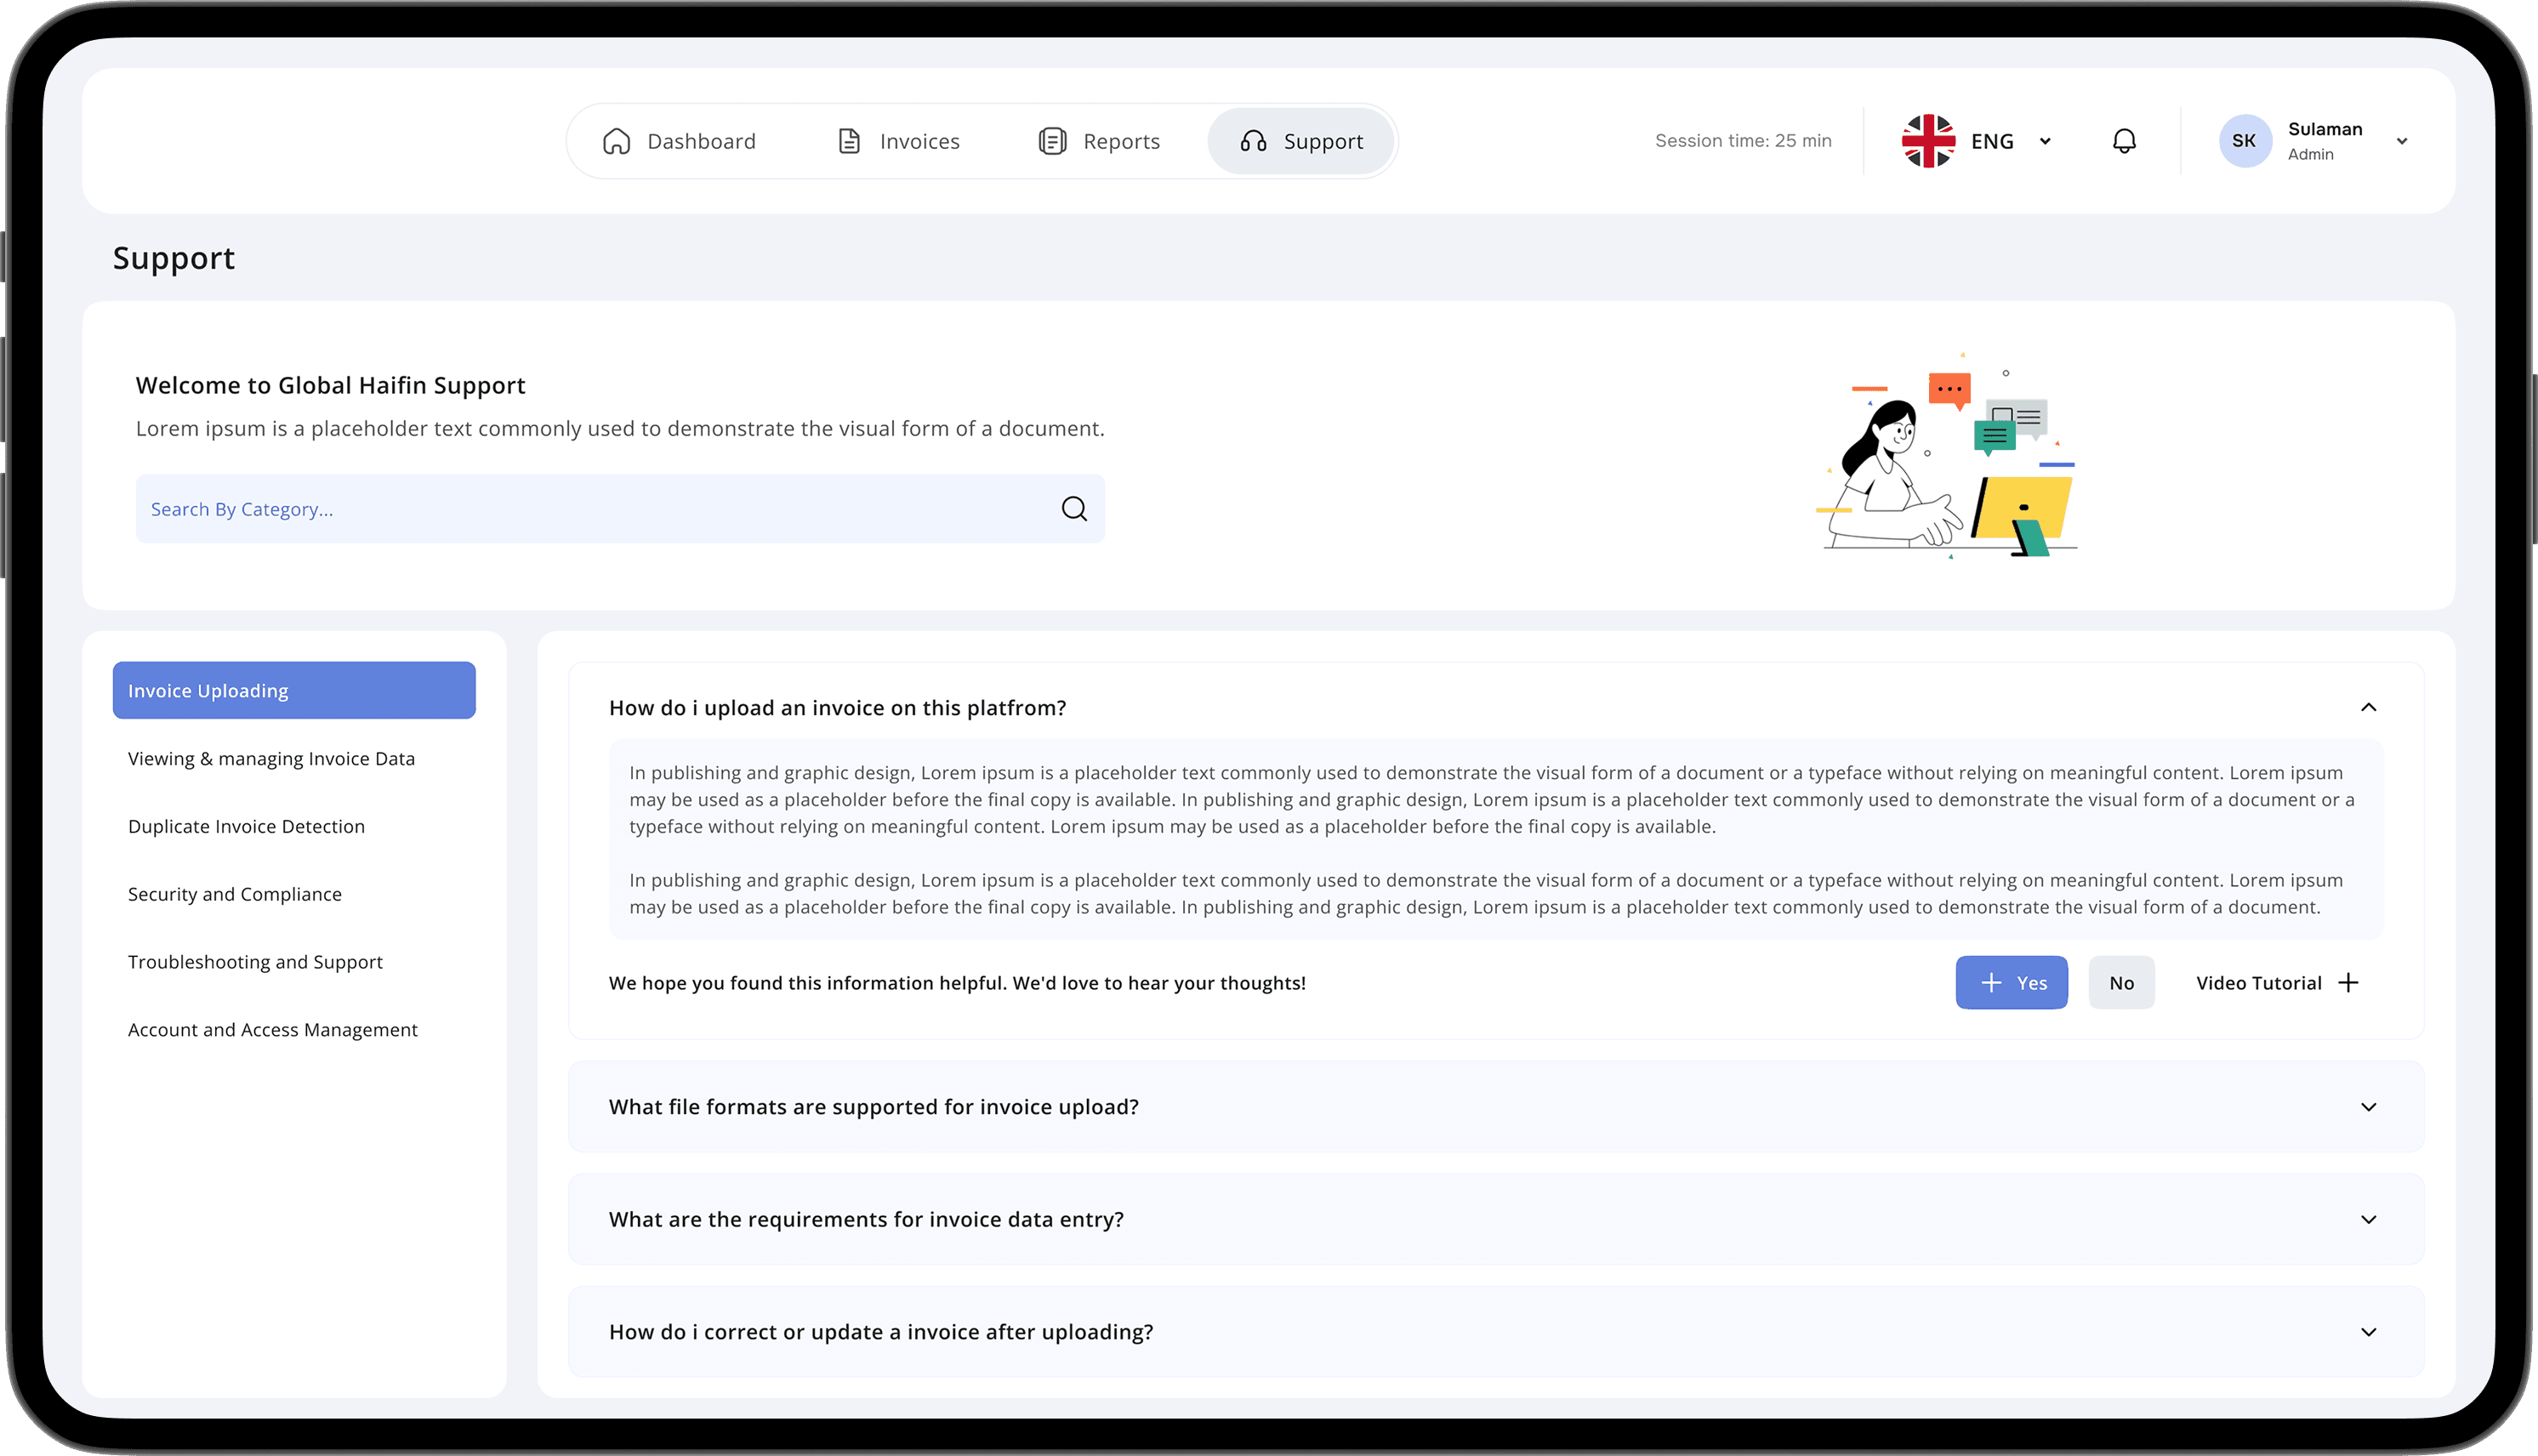Click the UK flag language icon
The width and height of the screenshot is (2538, 1456).
1928,141
